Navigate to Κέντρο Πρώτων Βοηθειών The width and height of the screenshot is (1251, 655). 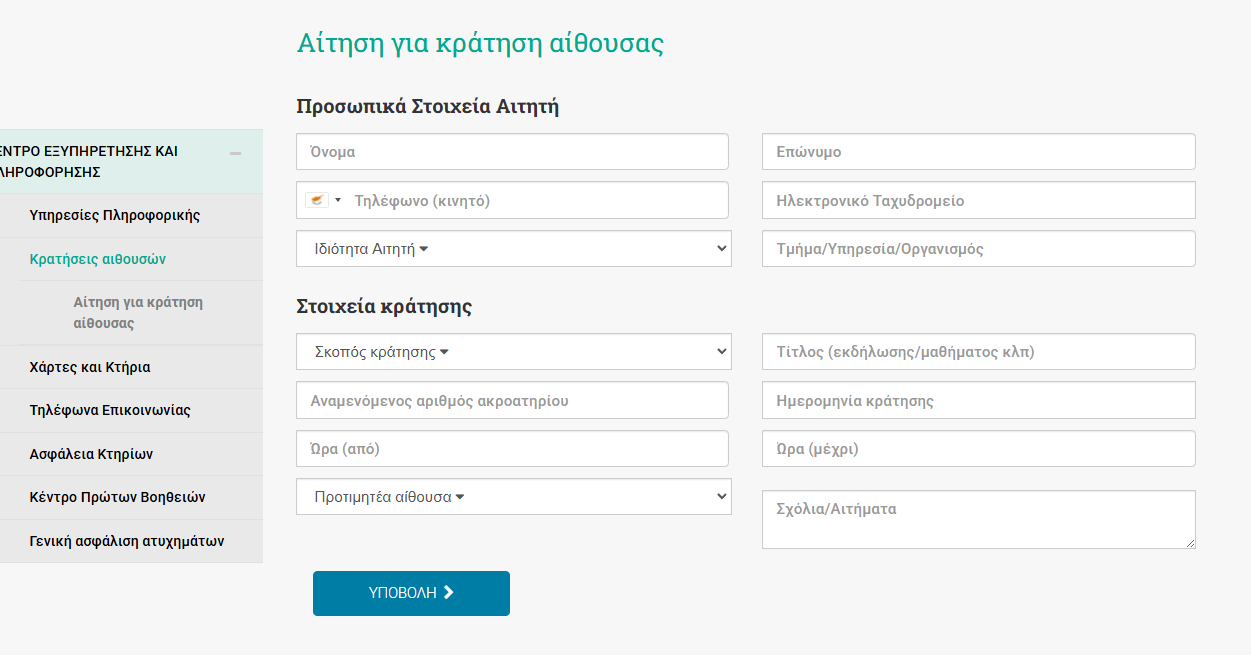click(117, 497)
